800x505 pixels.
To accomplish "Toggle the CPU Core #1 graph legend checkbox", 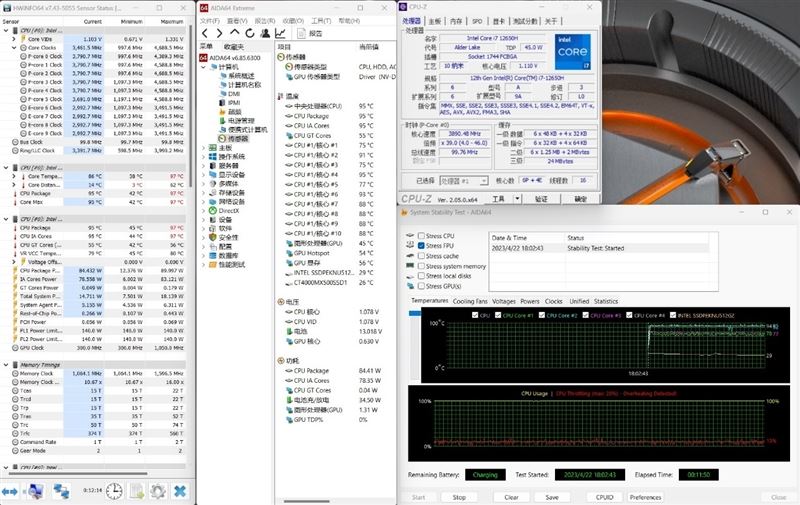I will 498,315.
